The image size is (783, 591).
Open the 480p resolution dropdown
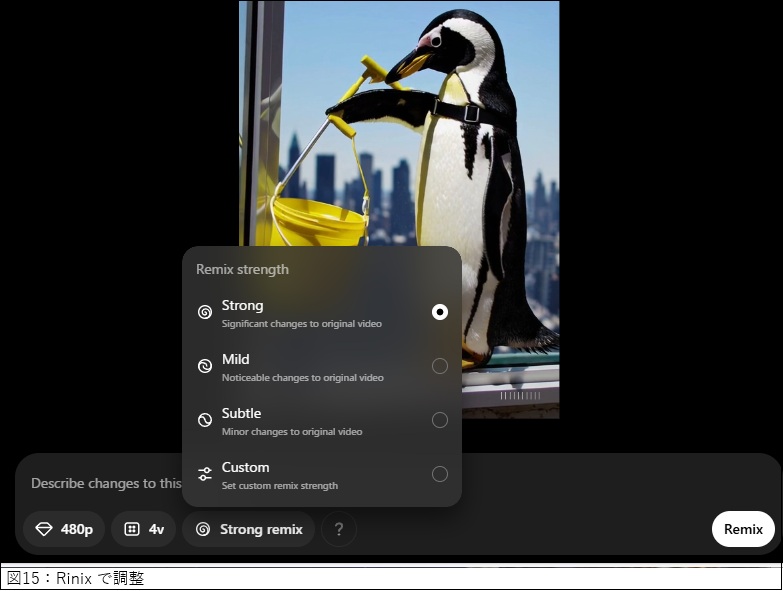[64, 529]
